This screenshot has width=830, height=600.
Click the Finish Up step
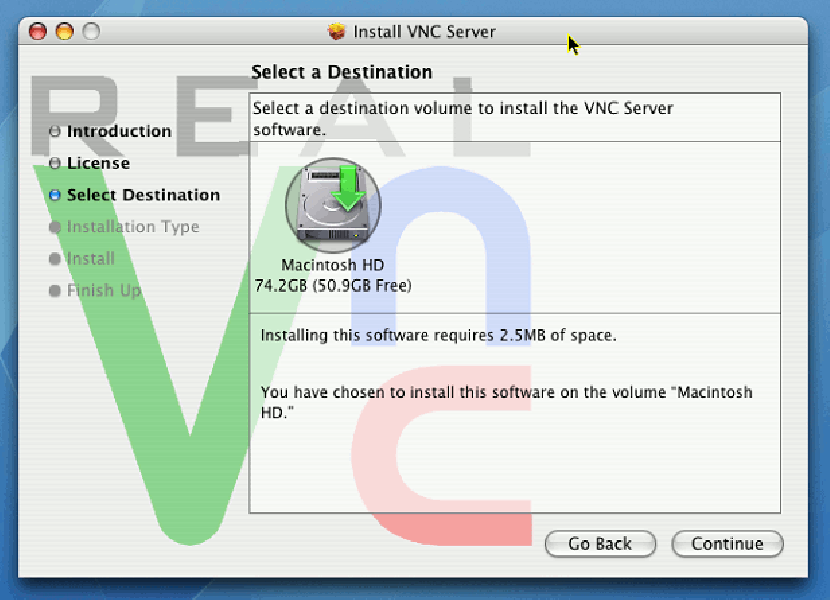click(104, 290)
